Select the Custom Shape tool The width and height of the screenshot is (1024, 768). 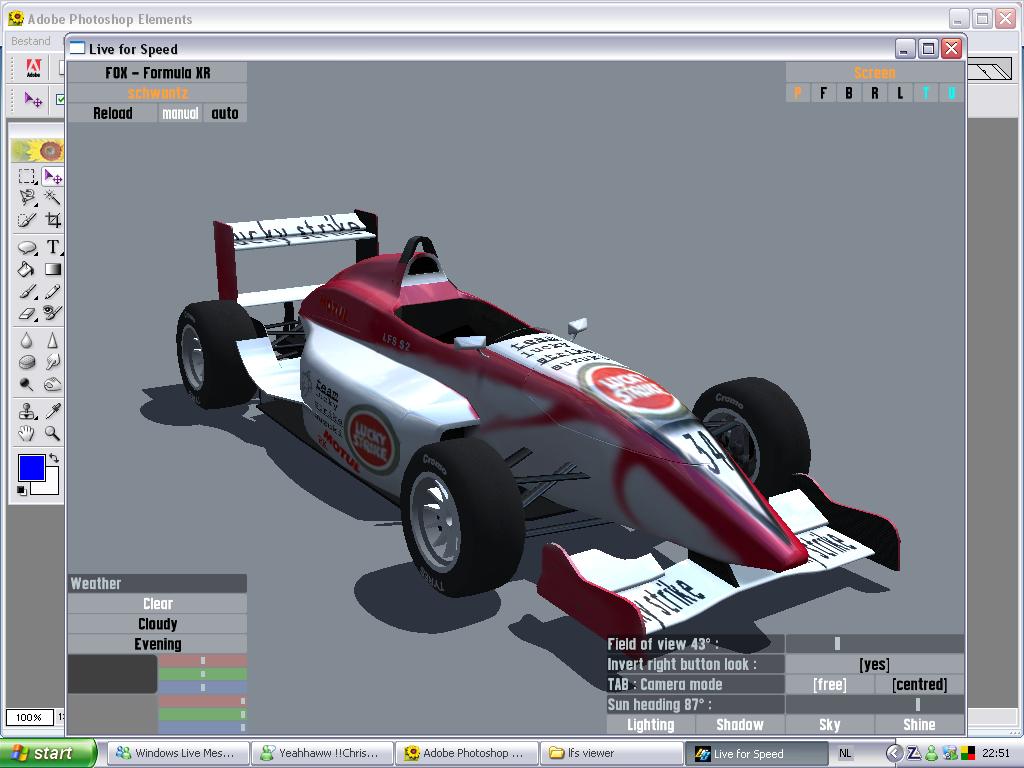pyautogui.click(x=27, y=247)
